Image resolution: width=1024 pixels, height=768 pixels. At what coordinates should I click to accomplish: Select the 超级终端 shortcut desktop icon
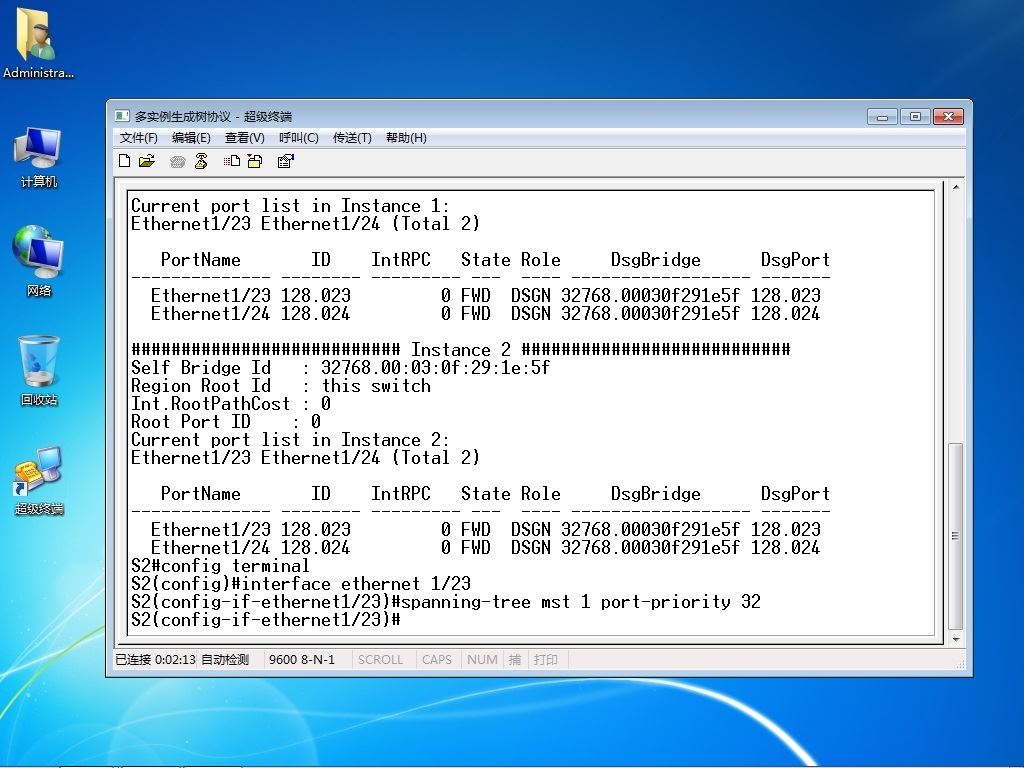(x=38, y=481)
